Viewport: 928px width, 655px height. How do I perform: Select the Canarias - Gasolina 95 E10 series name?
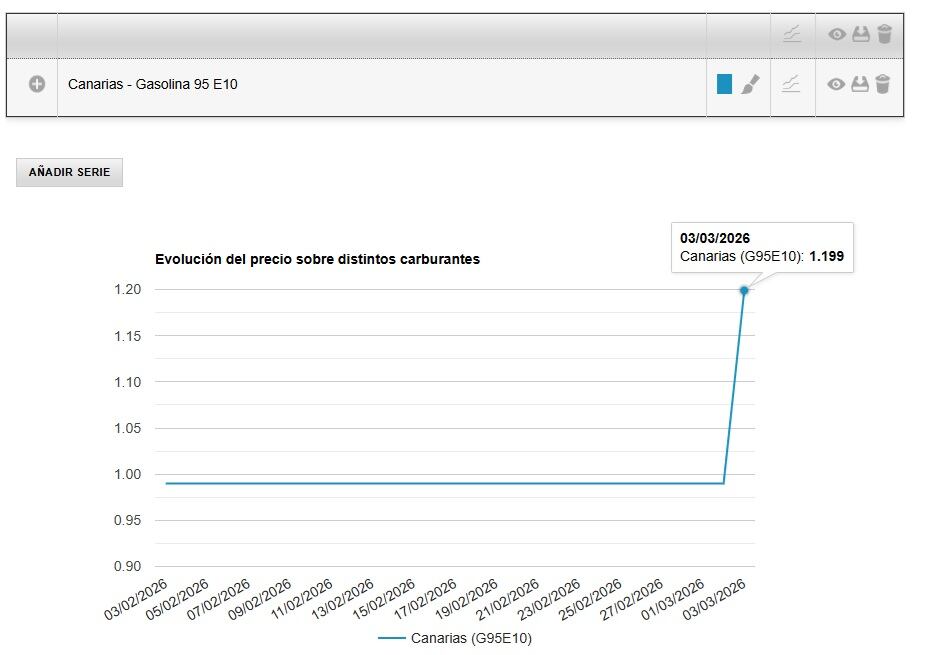pyautogui.click(x=152, y=85)
